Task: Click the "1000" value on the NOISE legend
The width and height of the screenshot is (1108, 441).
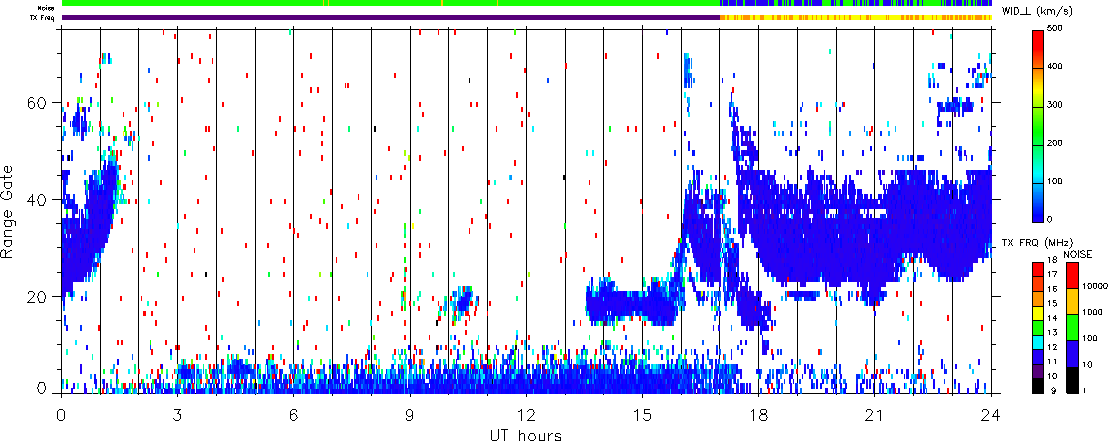Action: click(1090, 312)
